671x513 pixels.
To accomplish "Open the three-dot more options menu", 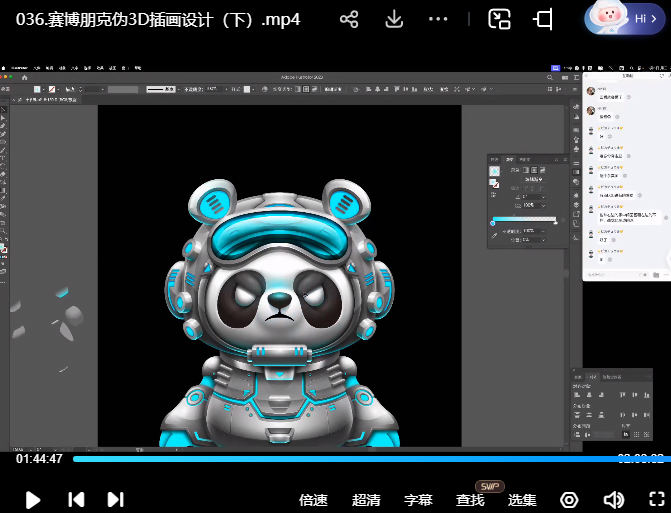I will (x=438, y=19).
